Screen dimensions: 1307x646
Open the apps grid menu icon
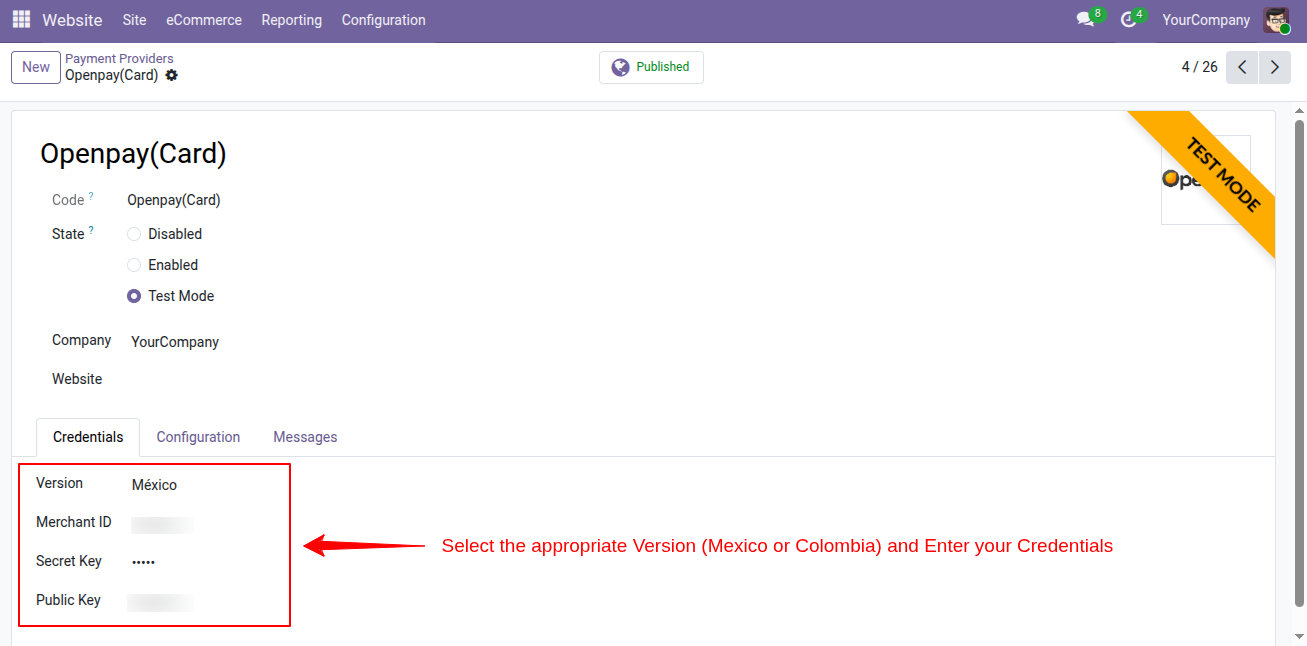click(21, 20)
